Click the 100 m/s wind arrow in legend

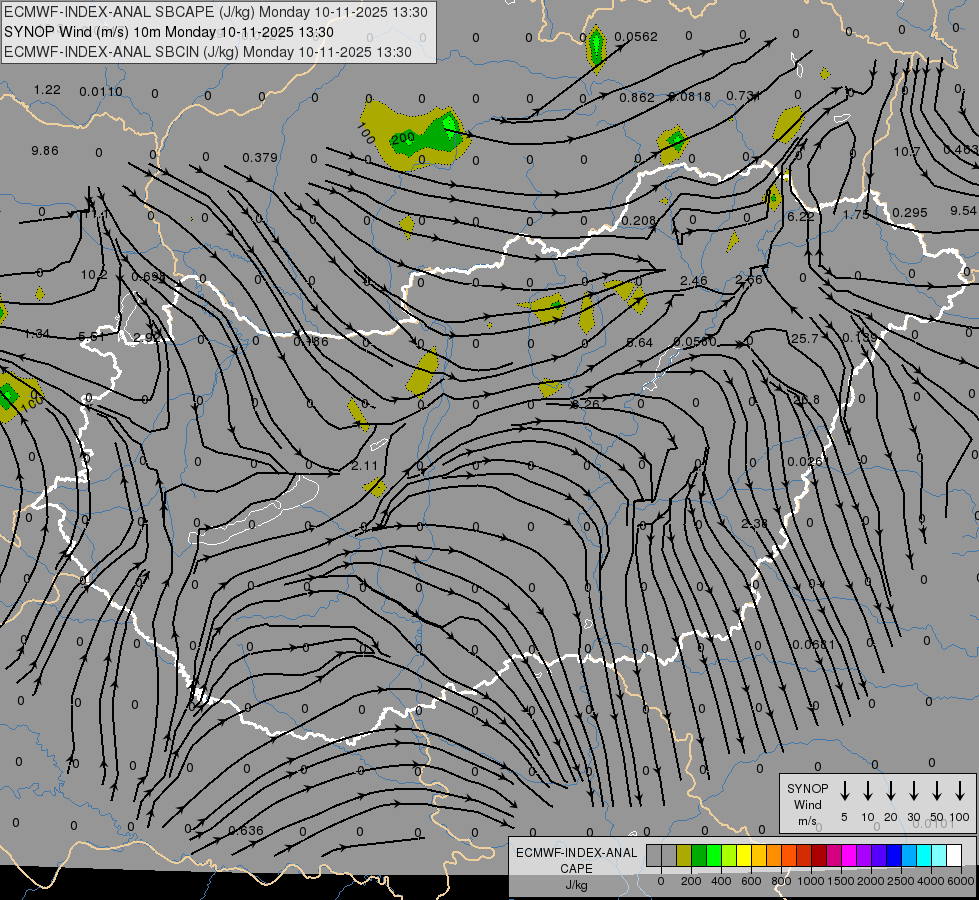(960, 791)
